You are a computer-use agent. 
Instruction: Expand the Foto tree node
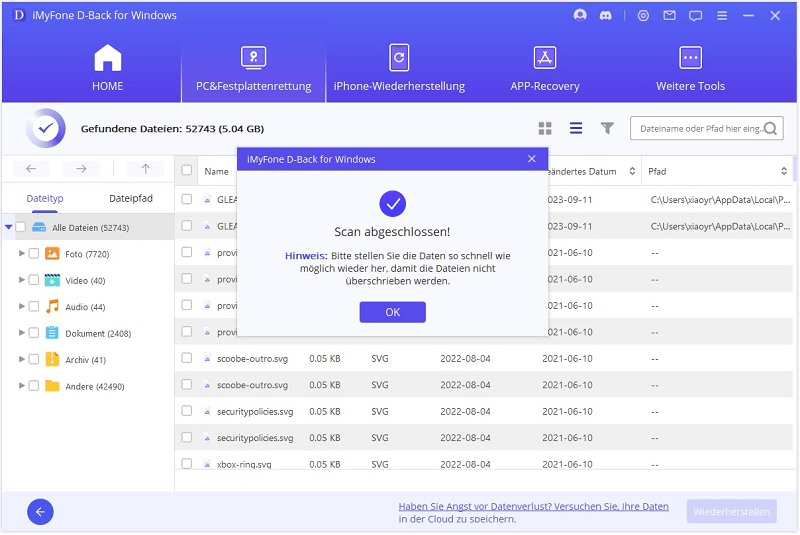(x=21, y=253)
